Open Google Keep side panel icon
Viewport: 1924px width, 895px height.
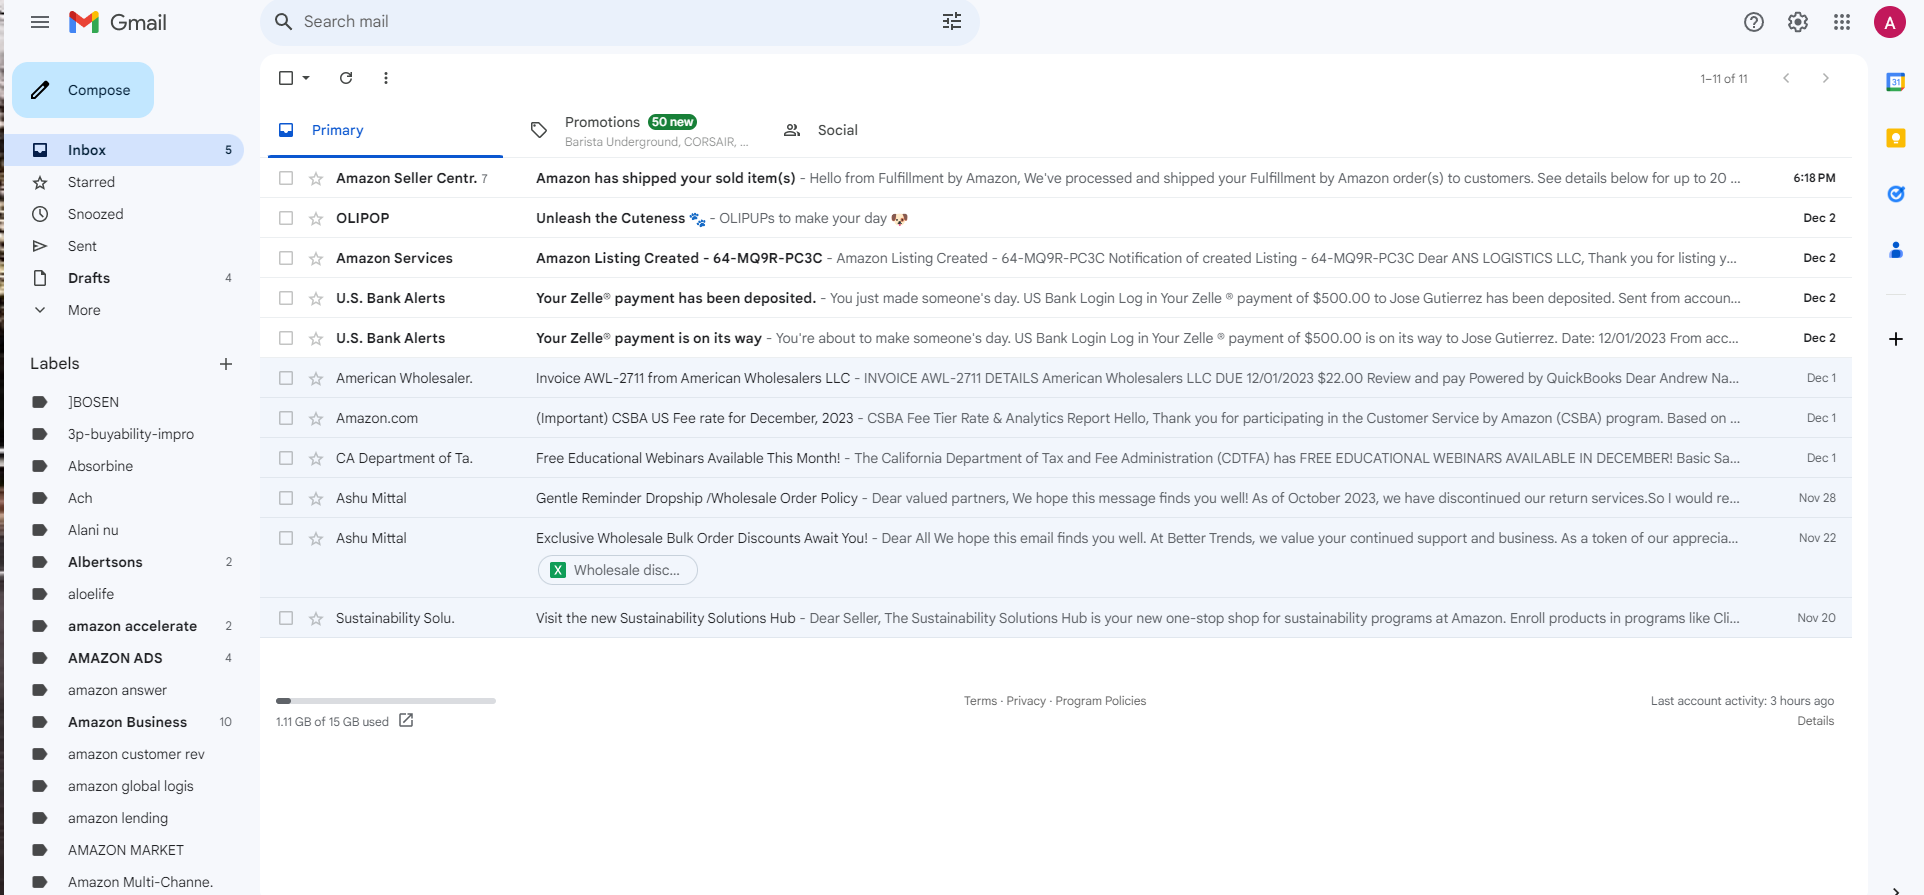point(1895,138)
